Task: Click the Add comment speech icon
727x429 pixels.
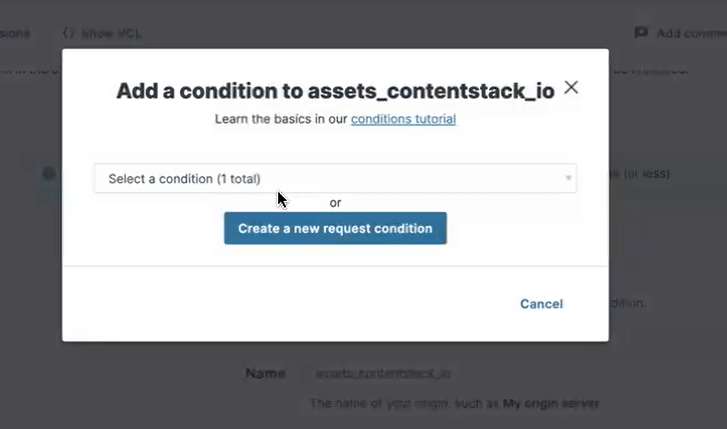Action: [641, 33]
